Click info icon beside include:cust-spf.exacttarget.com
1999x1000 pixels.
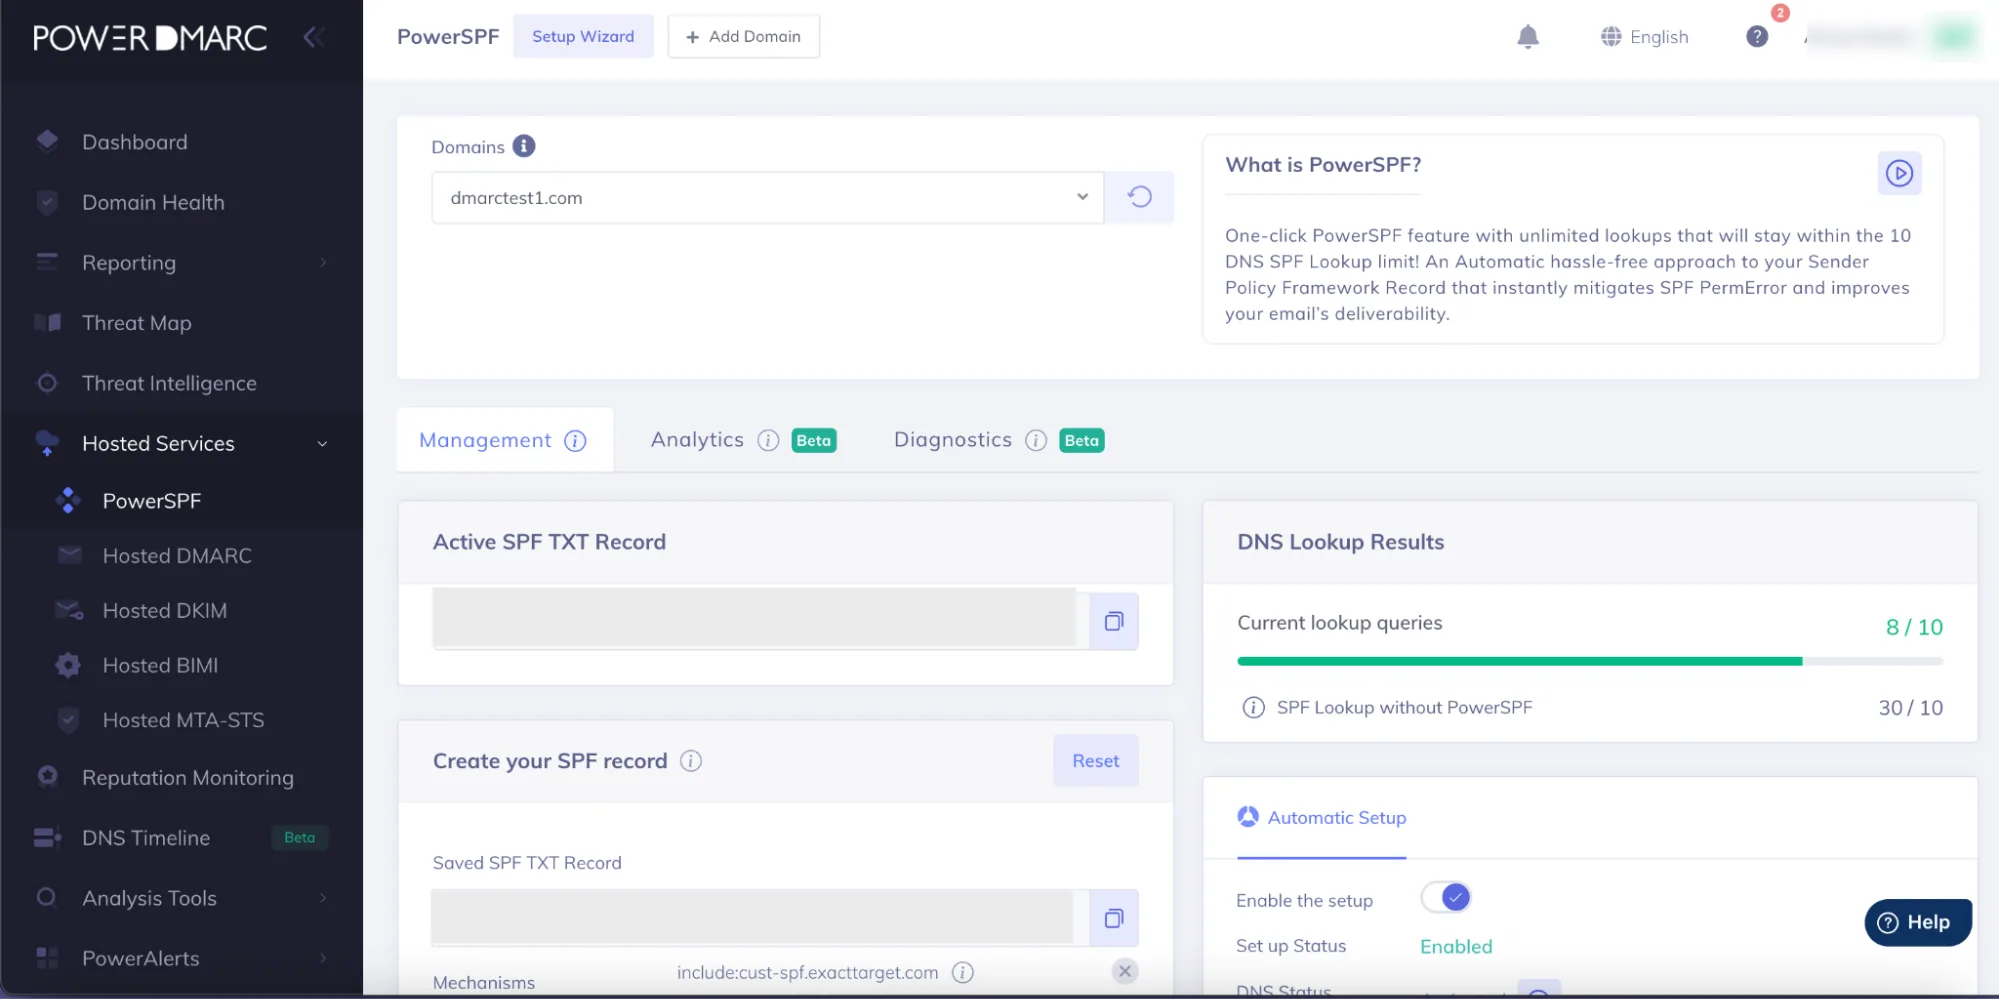pos(962,972)
